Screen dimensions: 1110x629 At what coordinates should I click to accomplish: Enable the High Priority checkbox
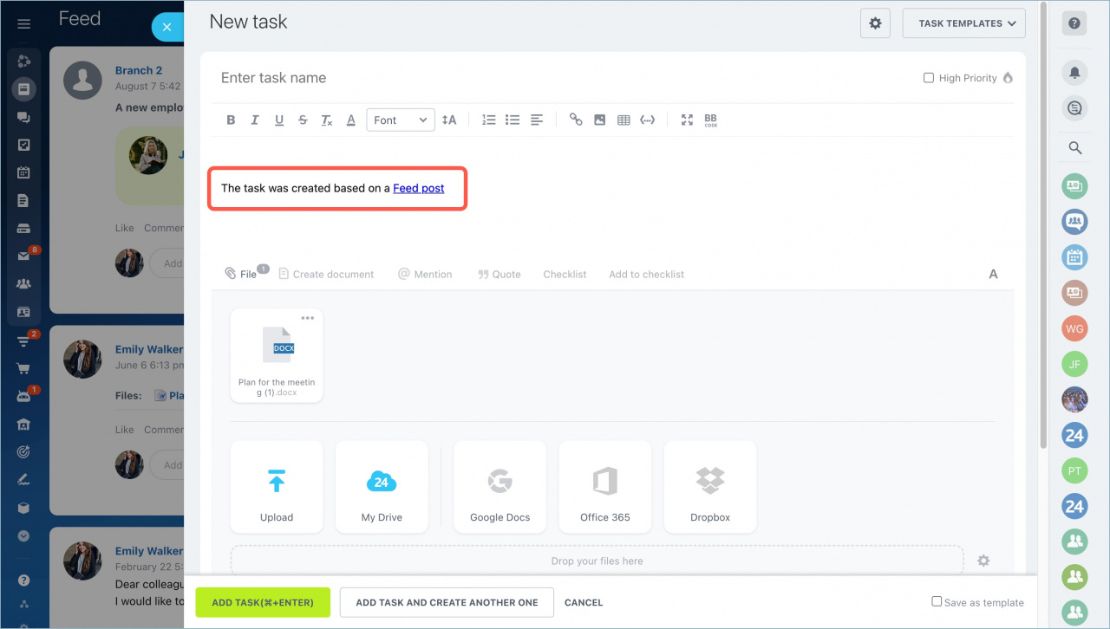928,78
